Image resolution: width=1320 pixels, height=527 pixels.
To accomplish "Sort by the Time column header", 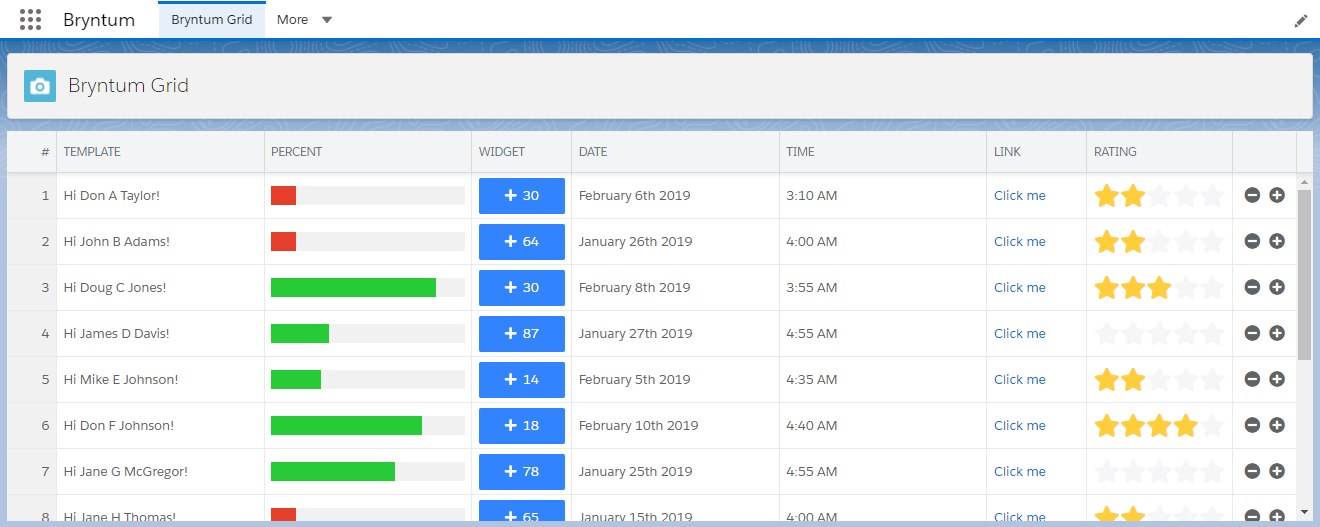I will (883, 152).
